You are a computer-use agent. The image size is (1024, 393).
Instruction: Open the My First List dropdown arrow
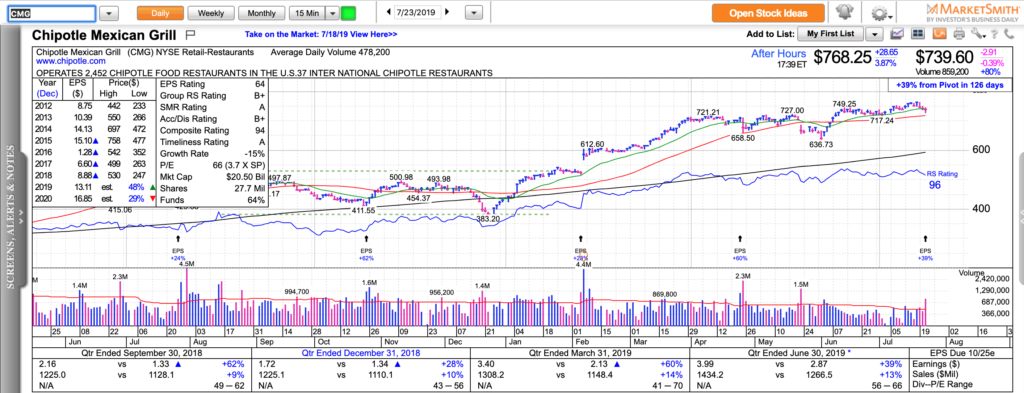point(875,33)
